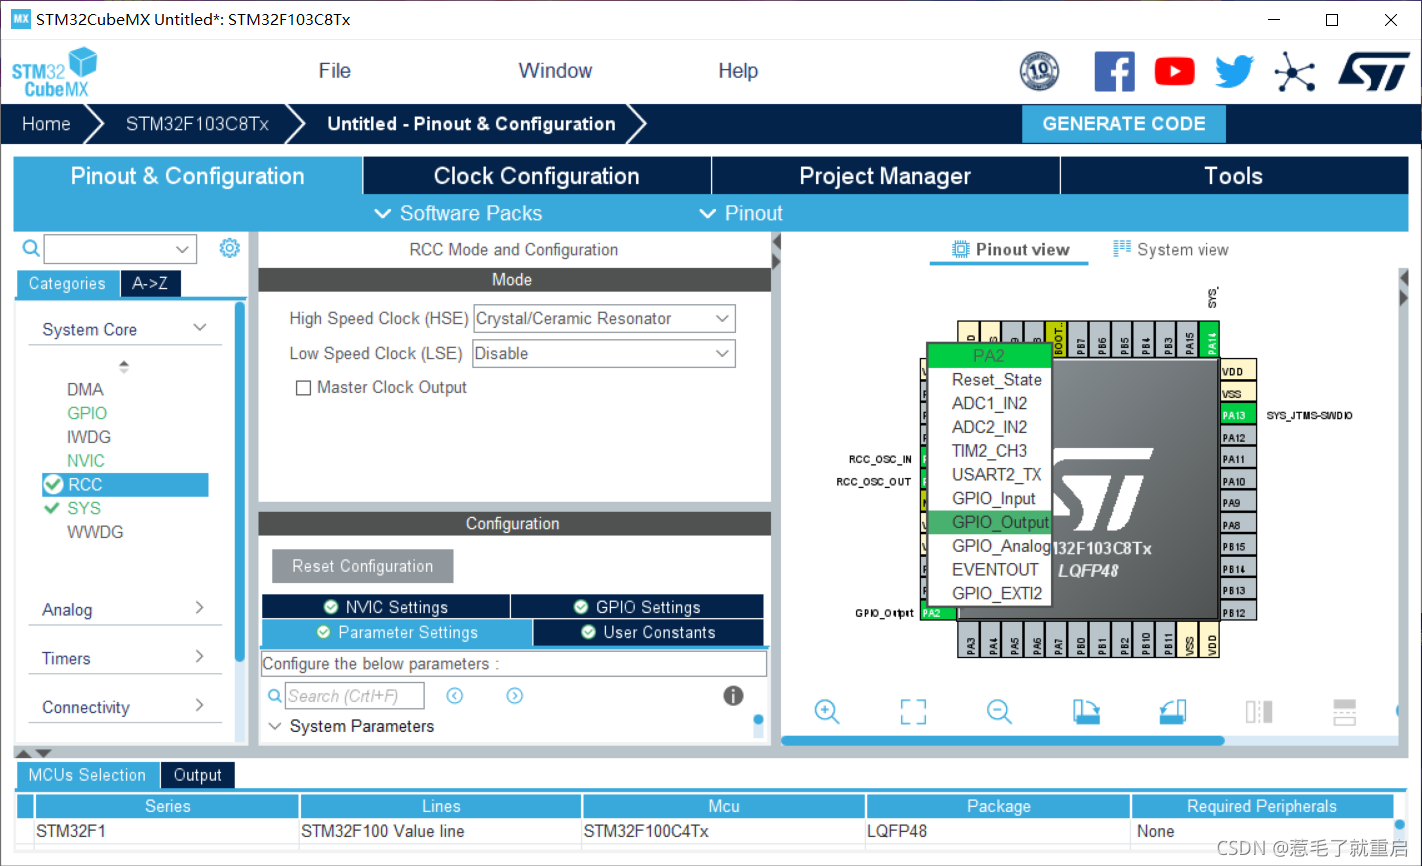Open the Pinout dropdown menu
The image size is (1422, 866).
tap(741, 213)
